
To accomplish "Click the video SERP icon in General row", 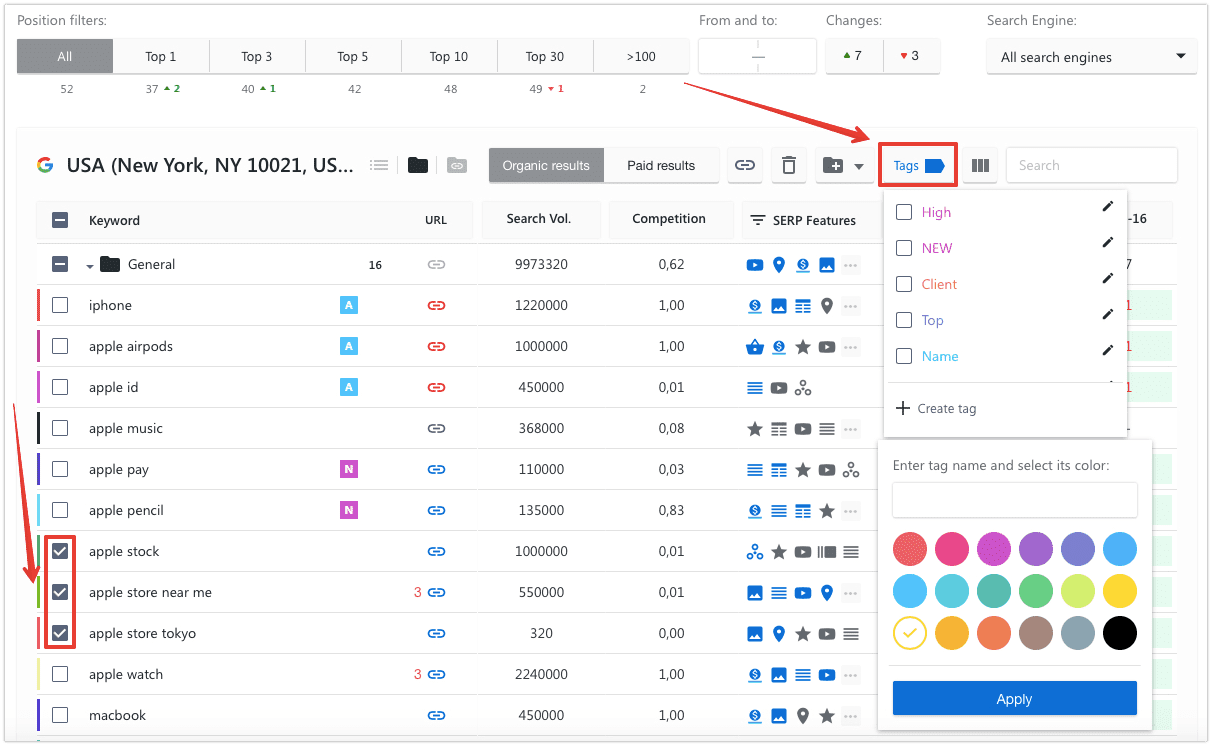I will [755, 265].
